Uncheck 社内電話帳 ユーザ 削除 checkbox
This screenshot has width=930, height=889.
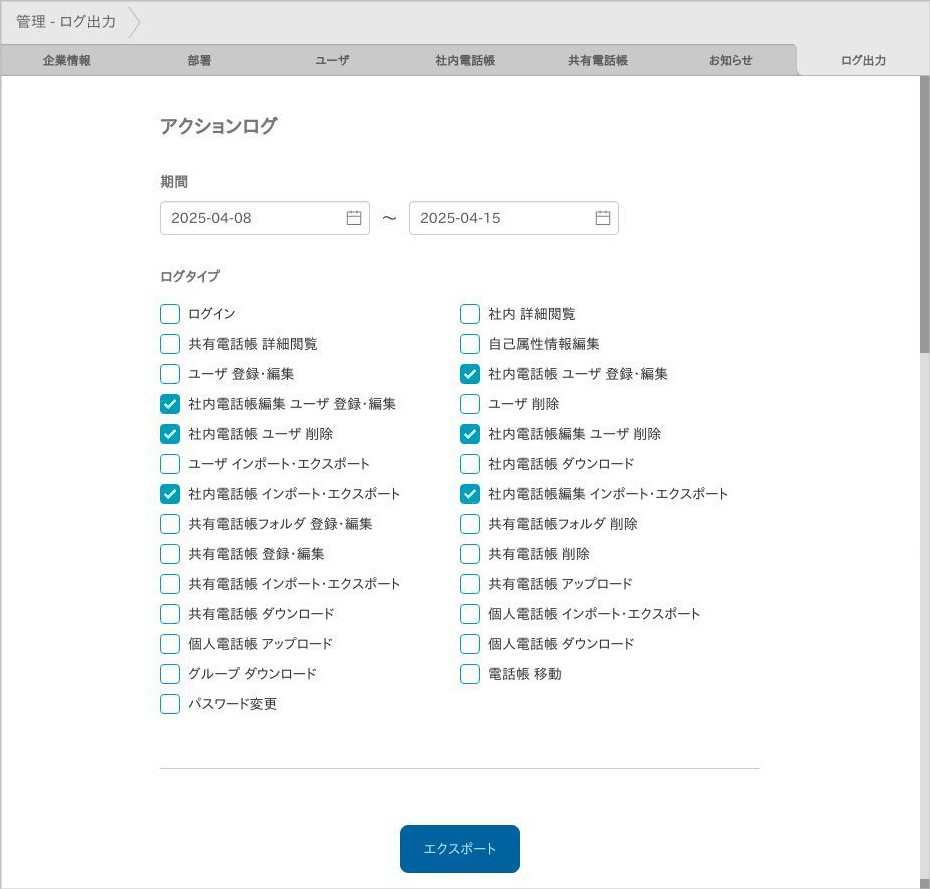[x=170, y=434]
